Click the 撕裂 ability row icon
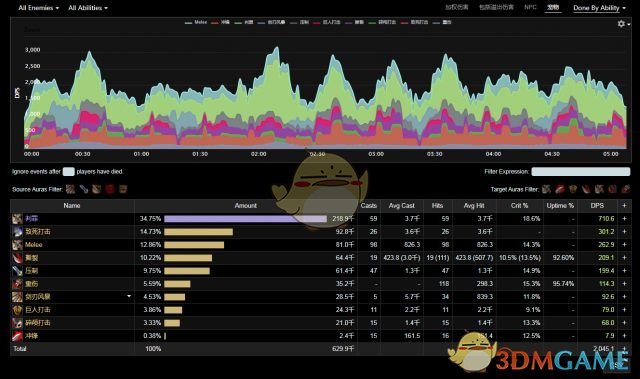This screenshot has height=379, width=640. click(17, 258)
